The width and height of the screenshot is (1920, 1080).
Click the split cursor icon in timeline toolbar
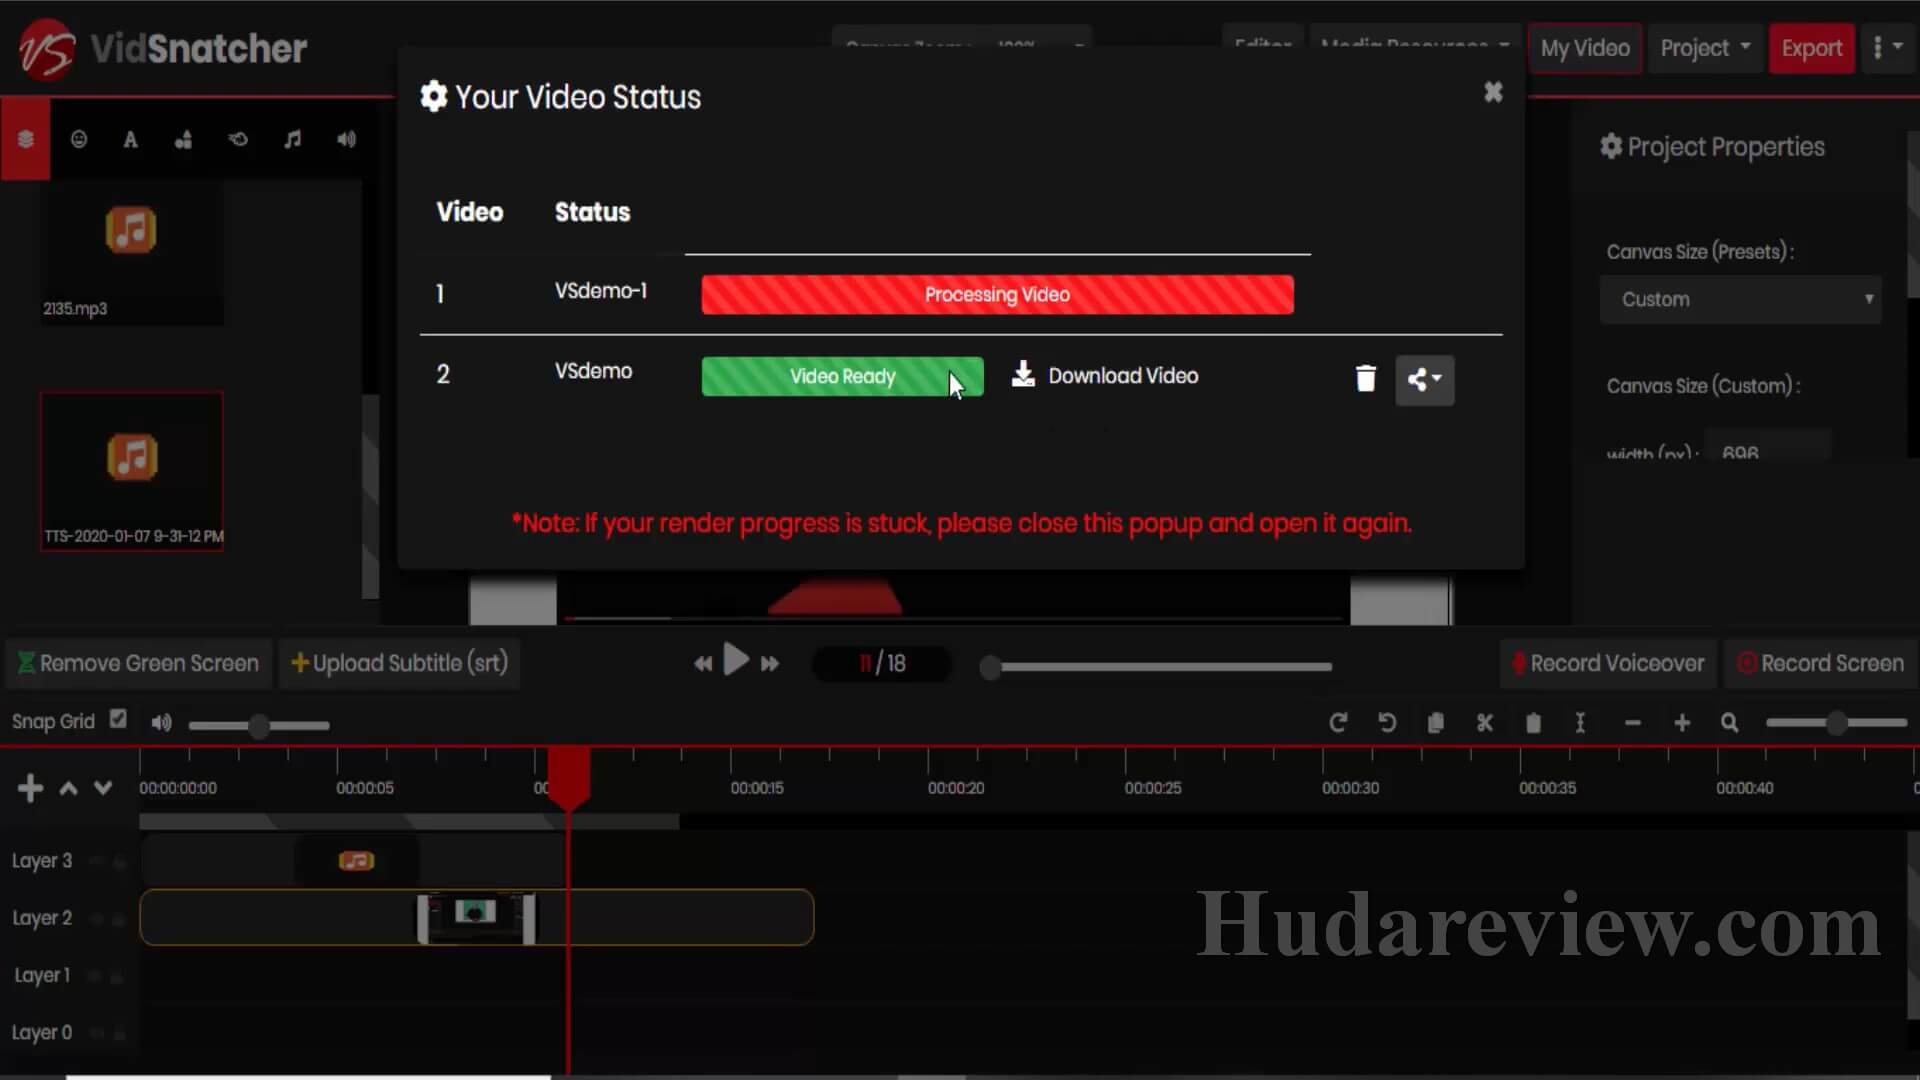[1580, 722]
